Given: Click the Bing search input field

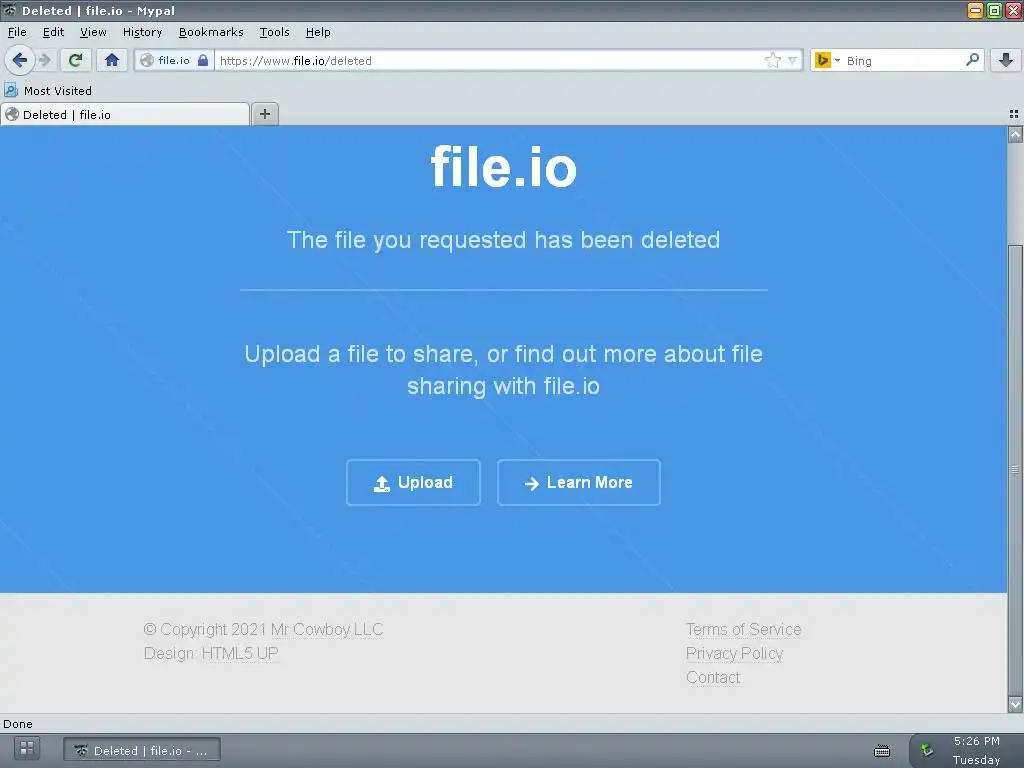Looking at the screenshot, I should pos(903,60).
